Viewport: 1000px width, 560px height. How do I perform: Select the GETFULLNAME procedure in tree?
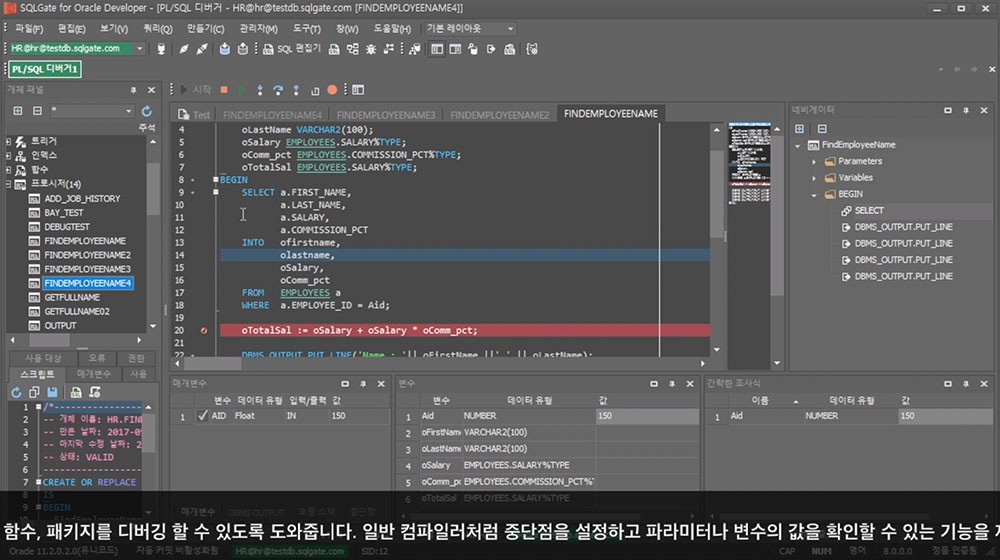click(x=71, y=297)
